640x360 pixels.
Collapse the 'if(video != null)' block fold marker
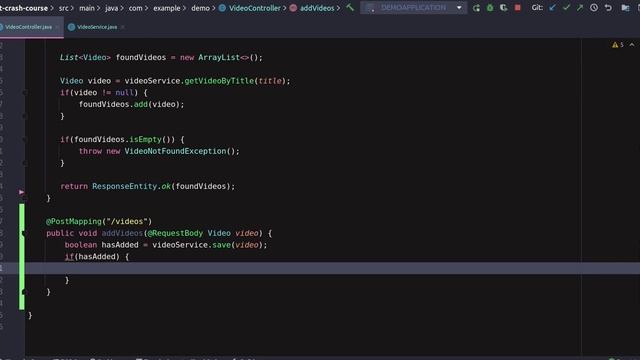(24, 93)
